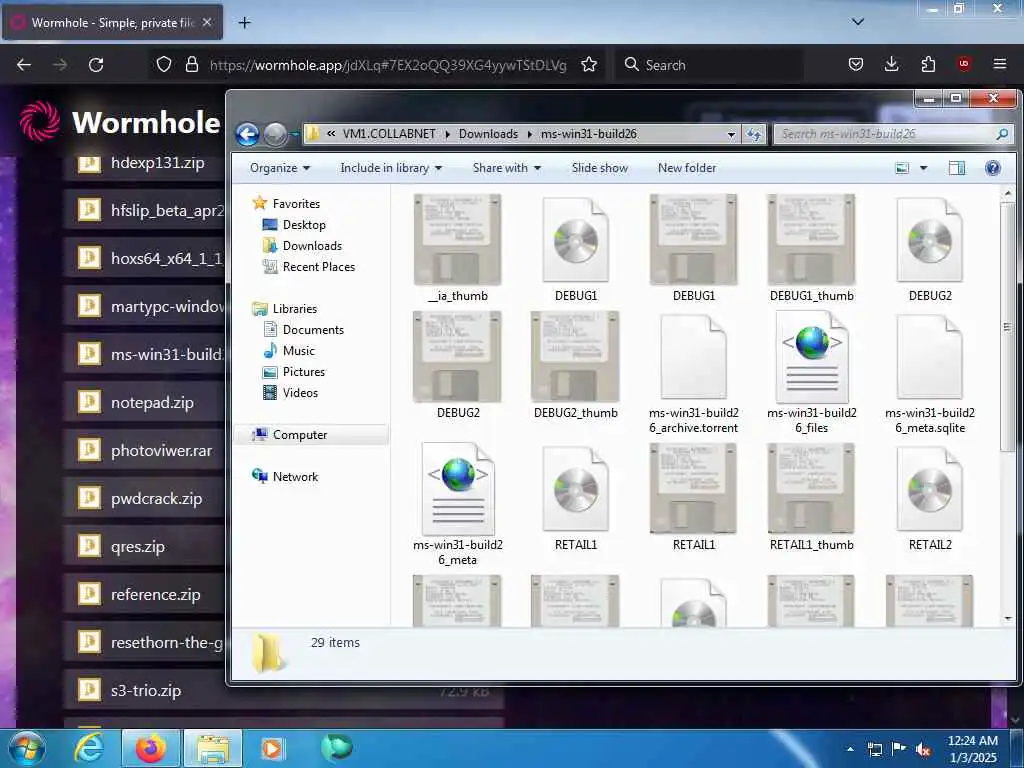Refresh the Explorer address bar location
This screenshot has width=1024, height=768.
click(754, 134)
